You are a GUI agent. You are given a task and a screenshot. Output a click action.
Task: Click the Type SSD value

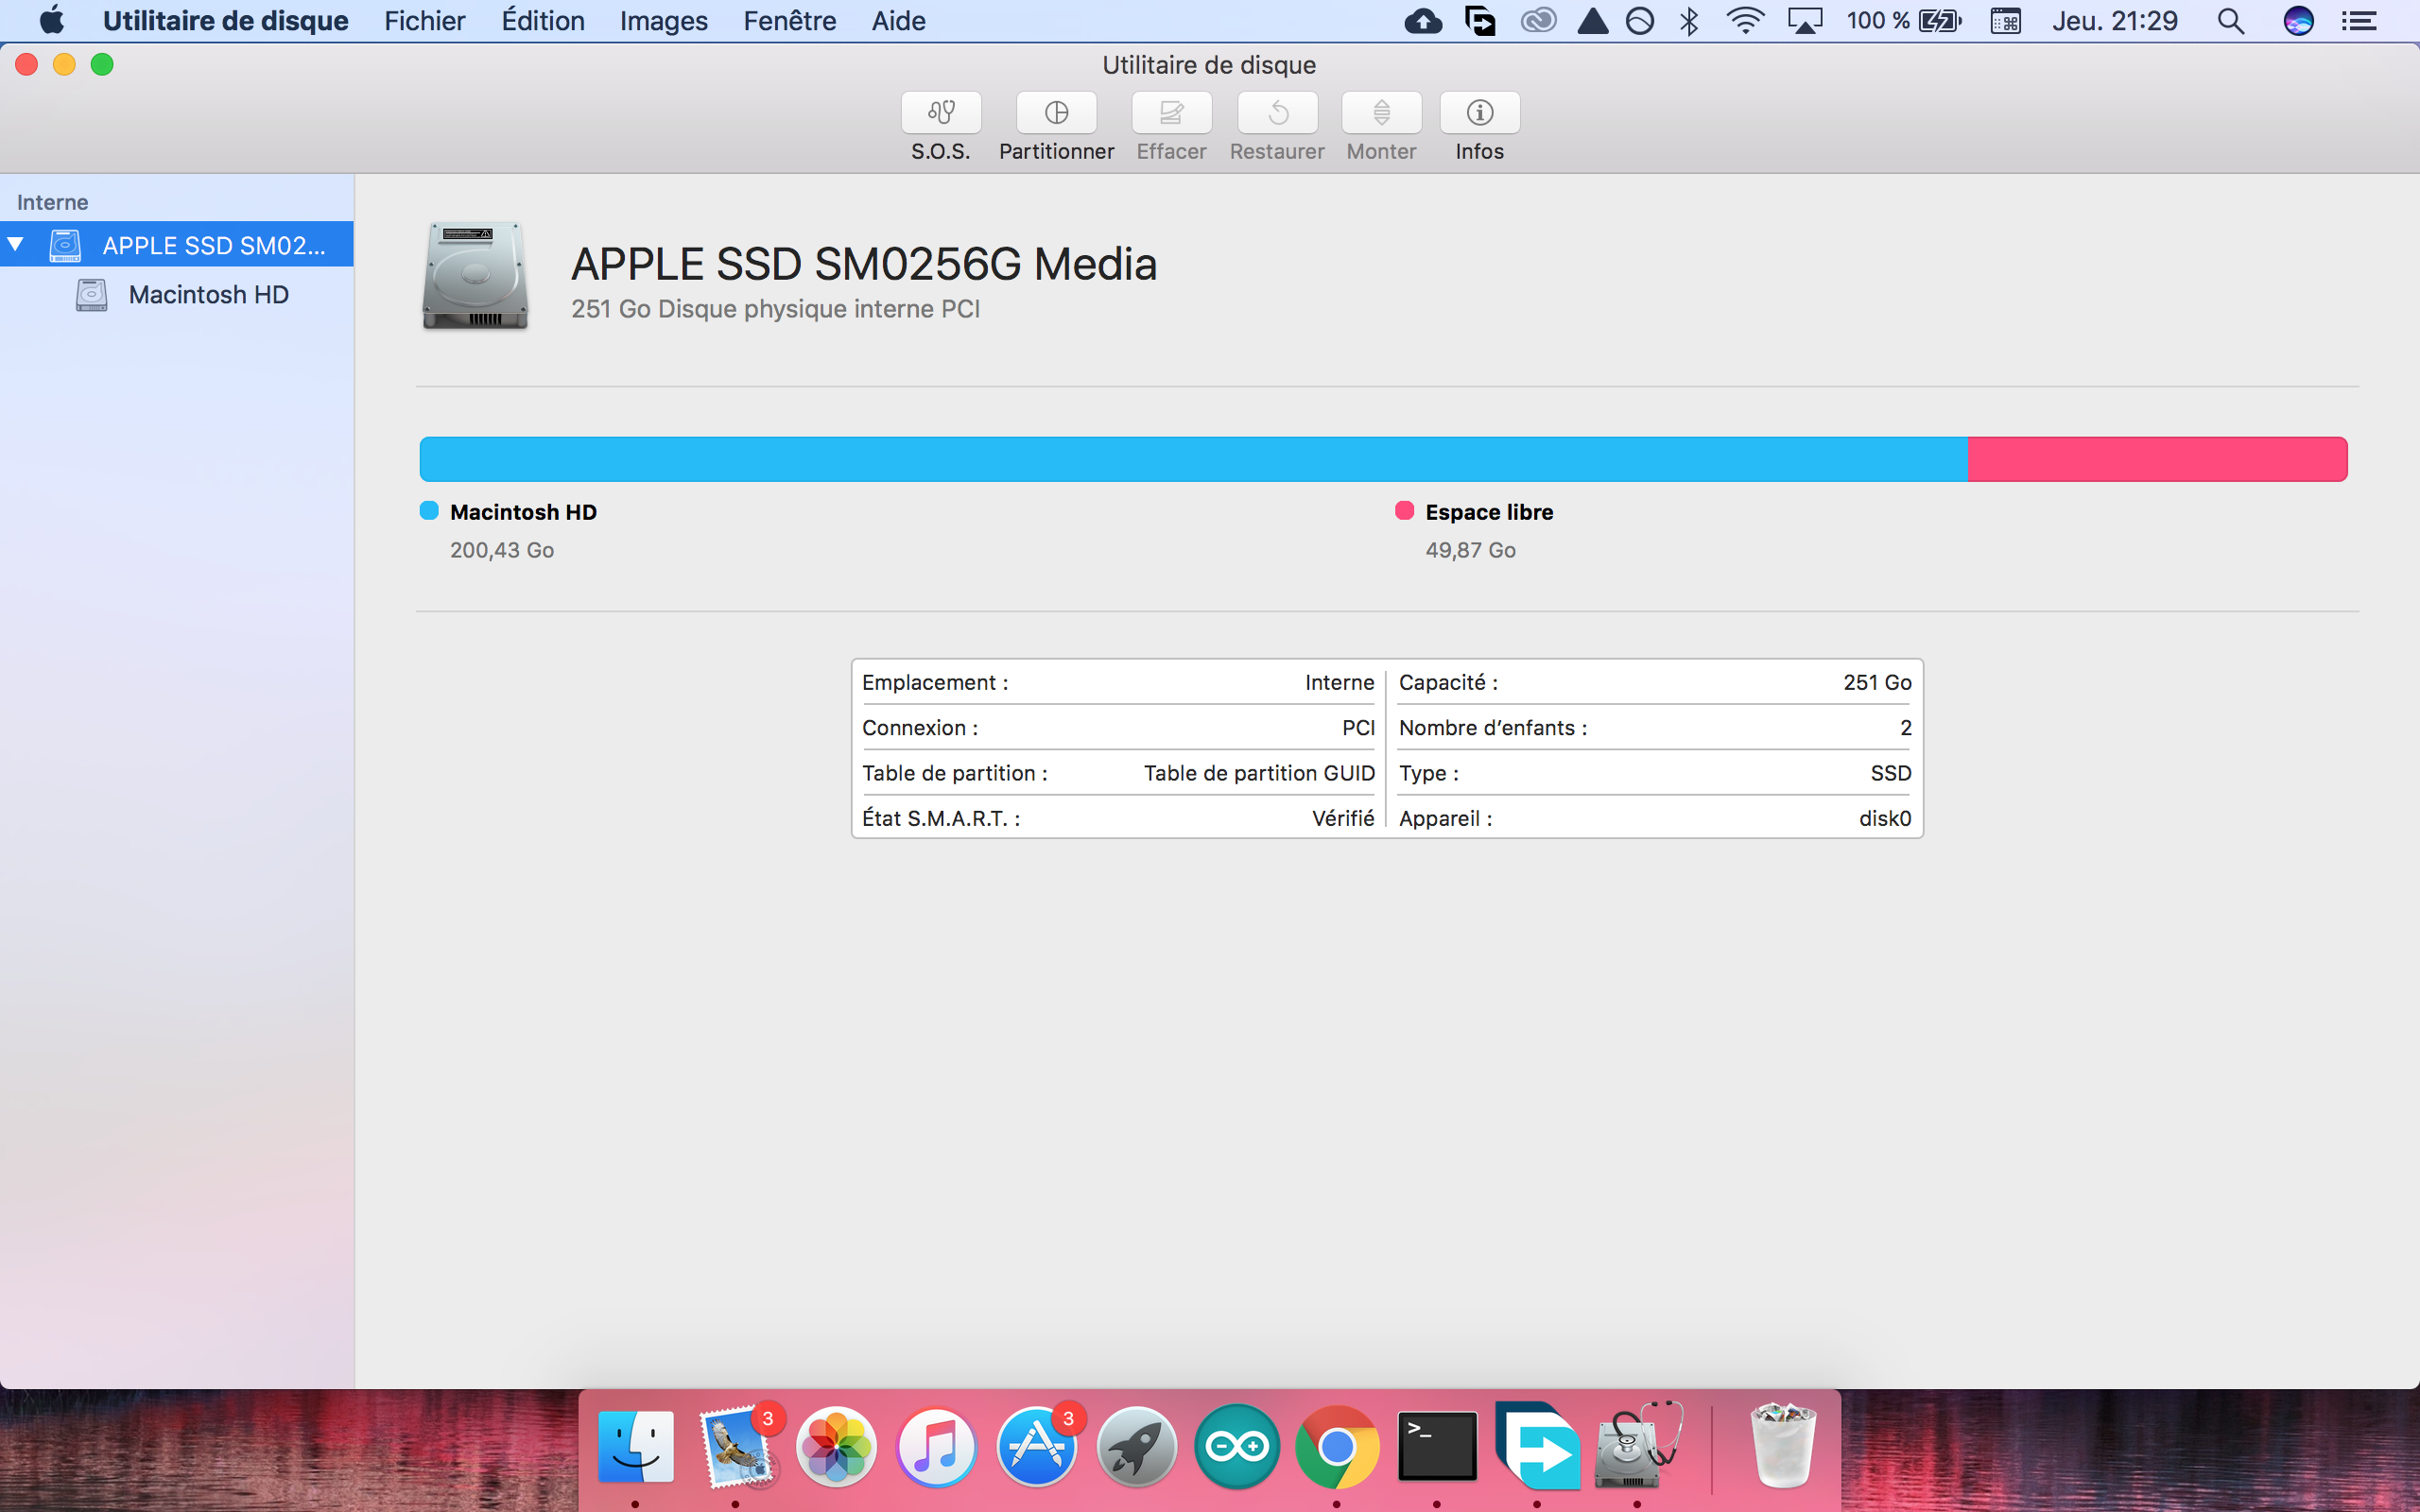tap(1890, 773)
